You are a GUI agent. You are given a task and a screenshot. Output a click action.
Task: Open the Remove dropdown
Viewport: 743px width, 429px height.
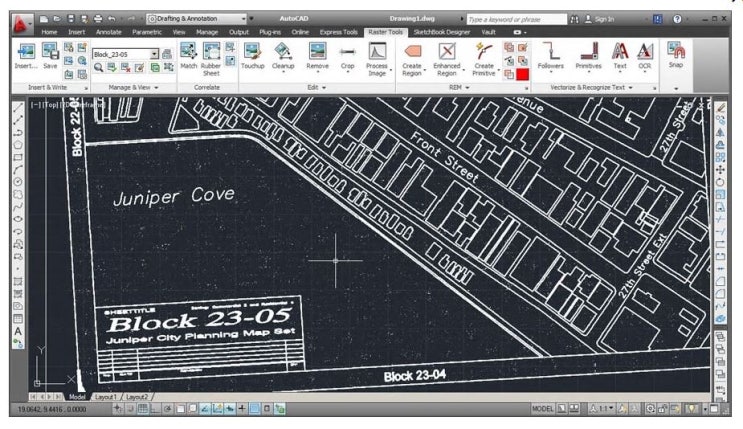pyautogui.click(x=317, y=73)
